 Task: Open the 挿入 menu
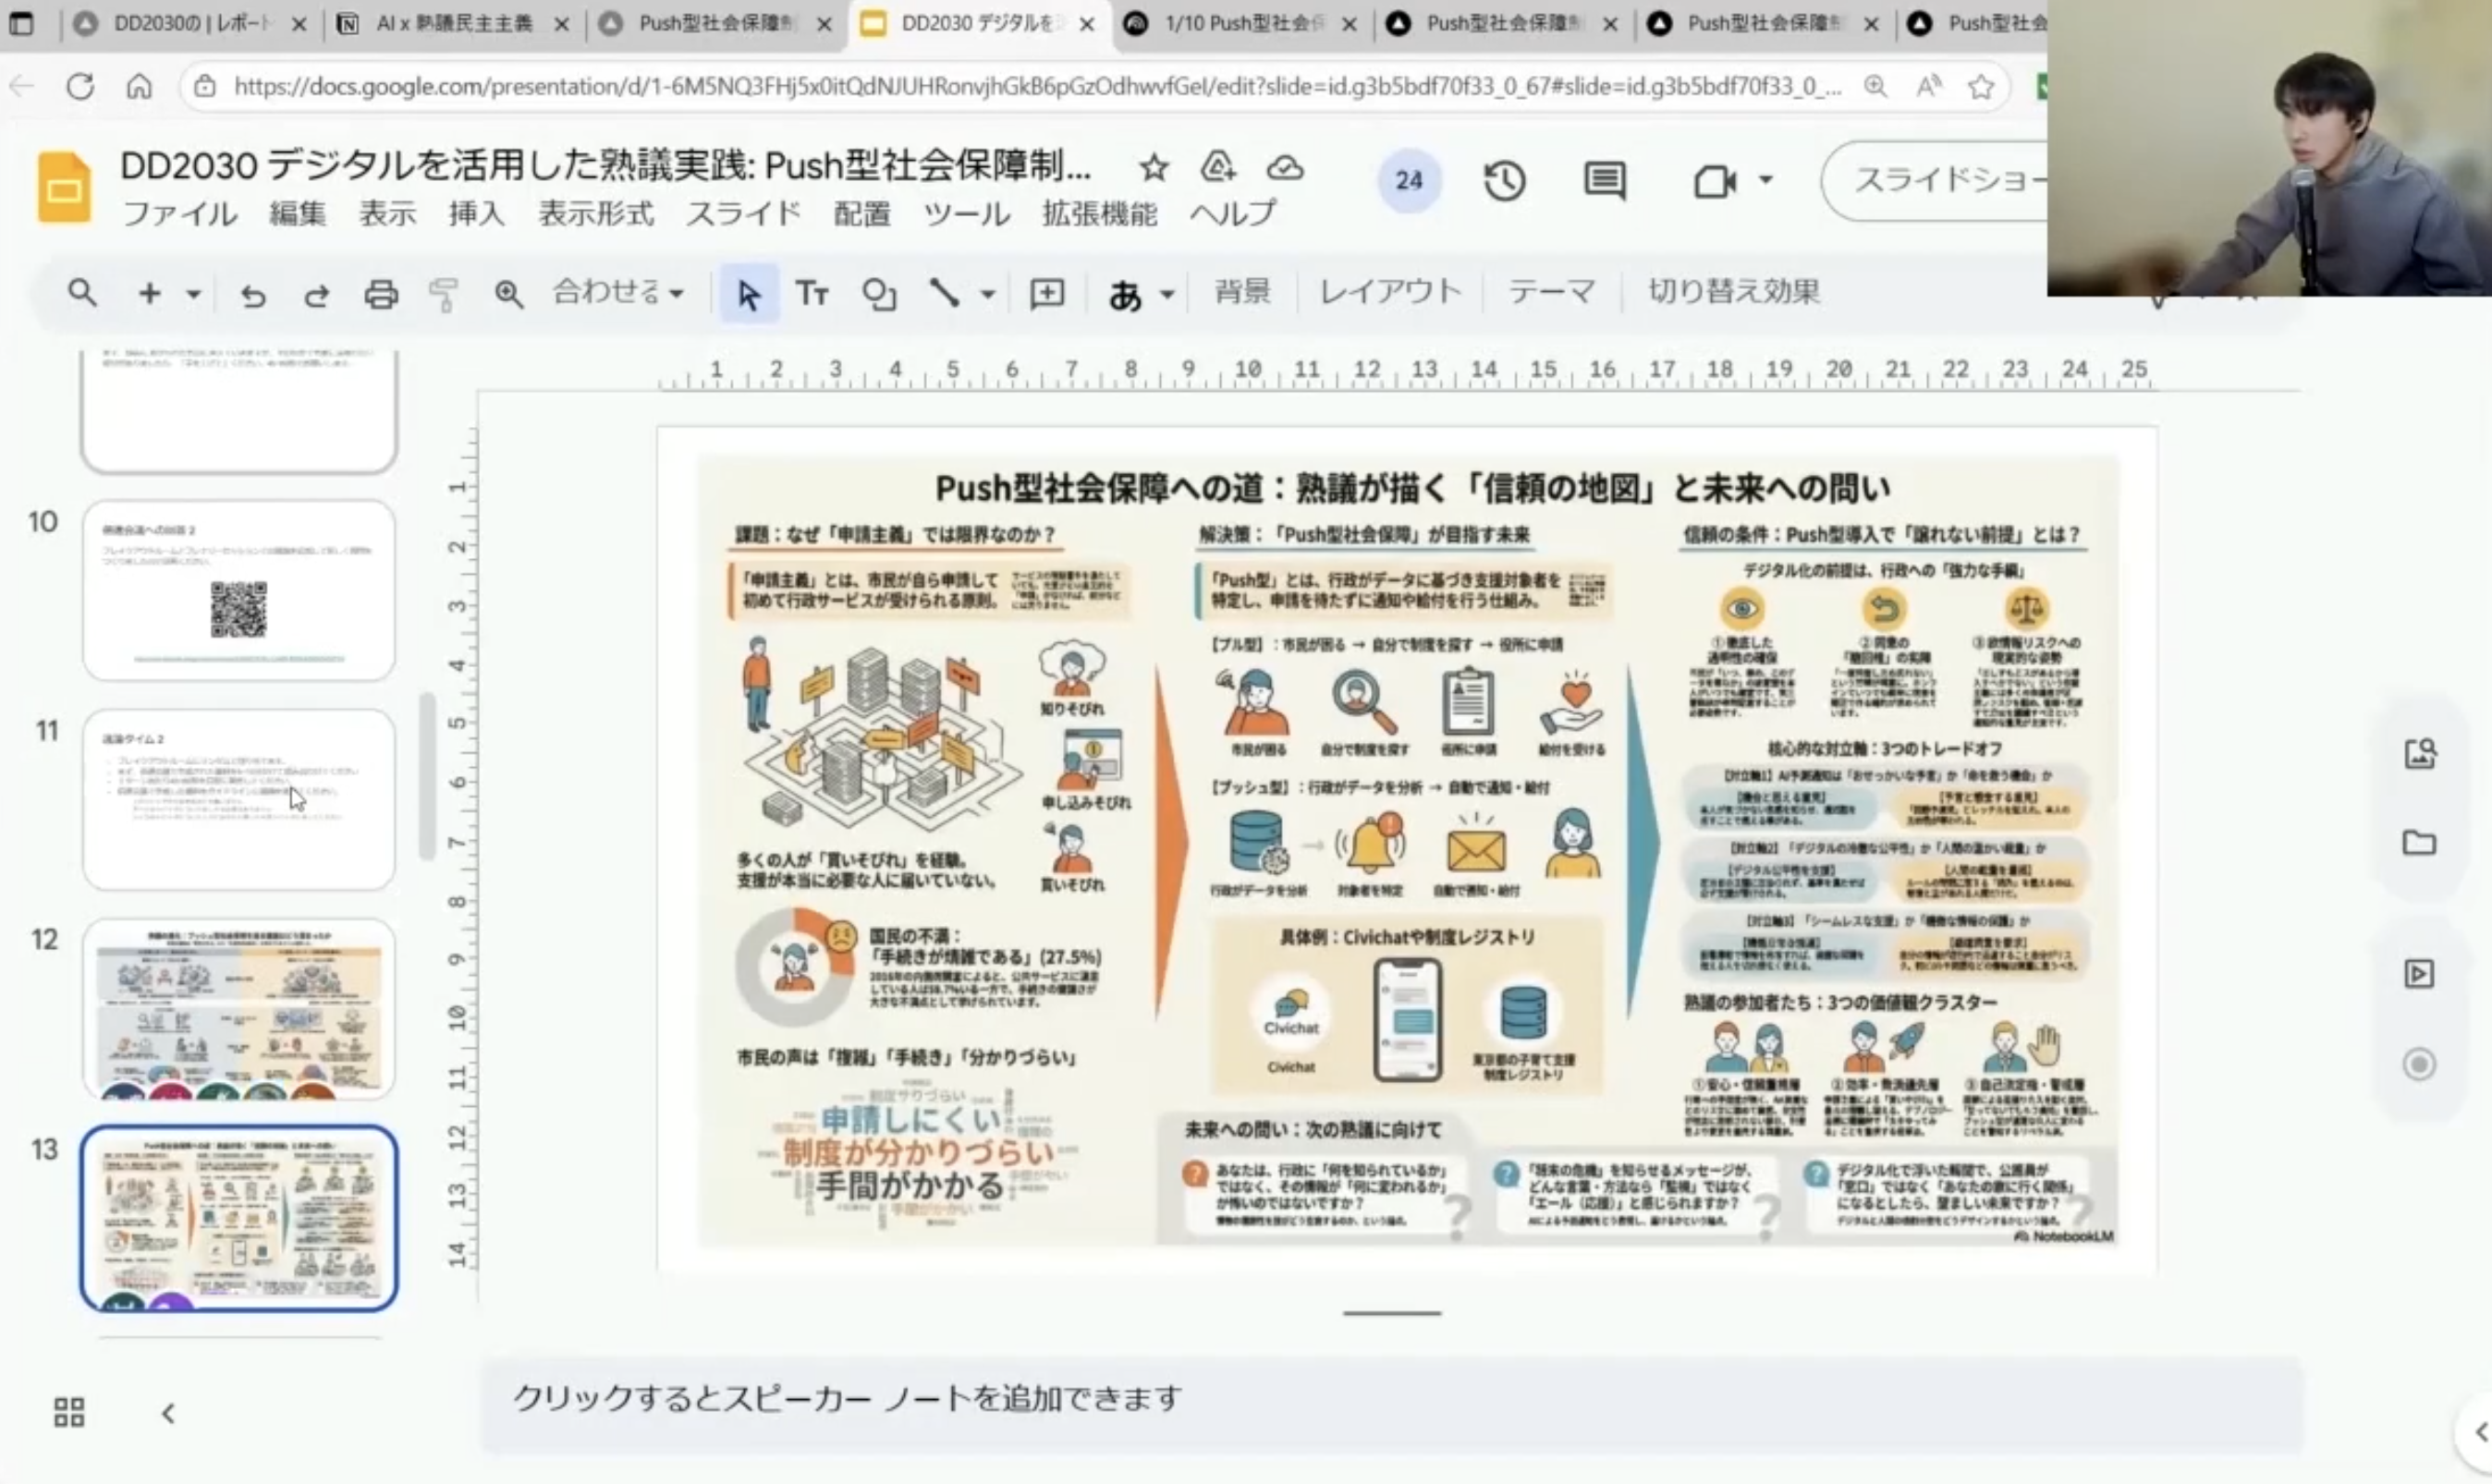[476, 213]
